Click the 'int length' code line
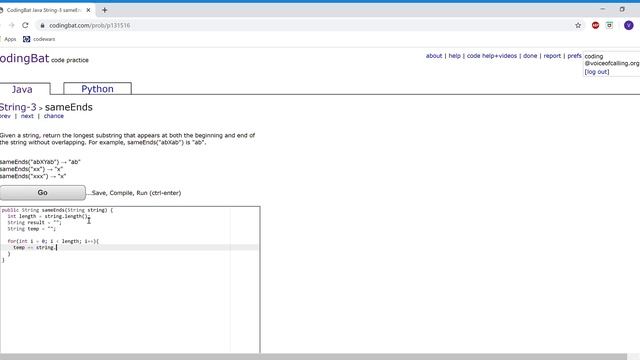 (x=49, y=216)
